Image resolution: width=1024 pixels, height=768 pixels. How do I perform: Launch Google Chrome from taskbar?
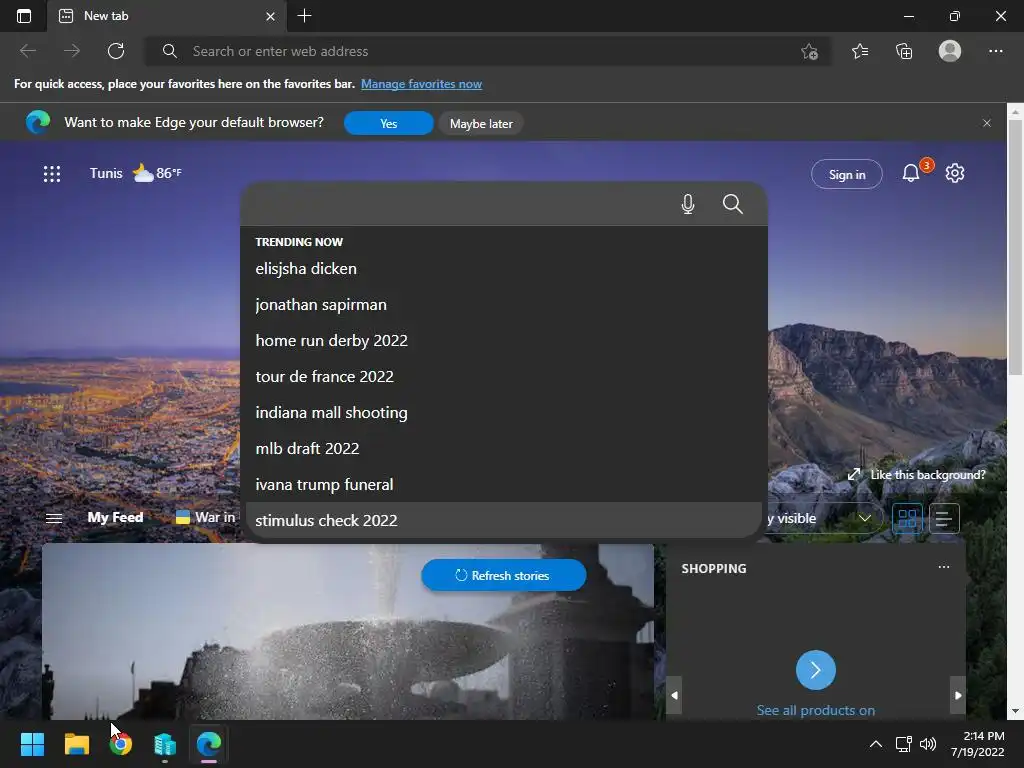[121, 744]
